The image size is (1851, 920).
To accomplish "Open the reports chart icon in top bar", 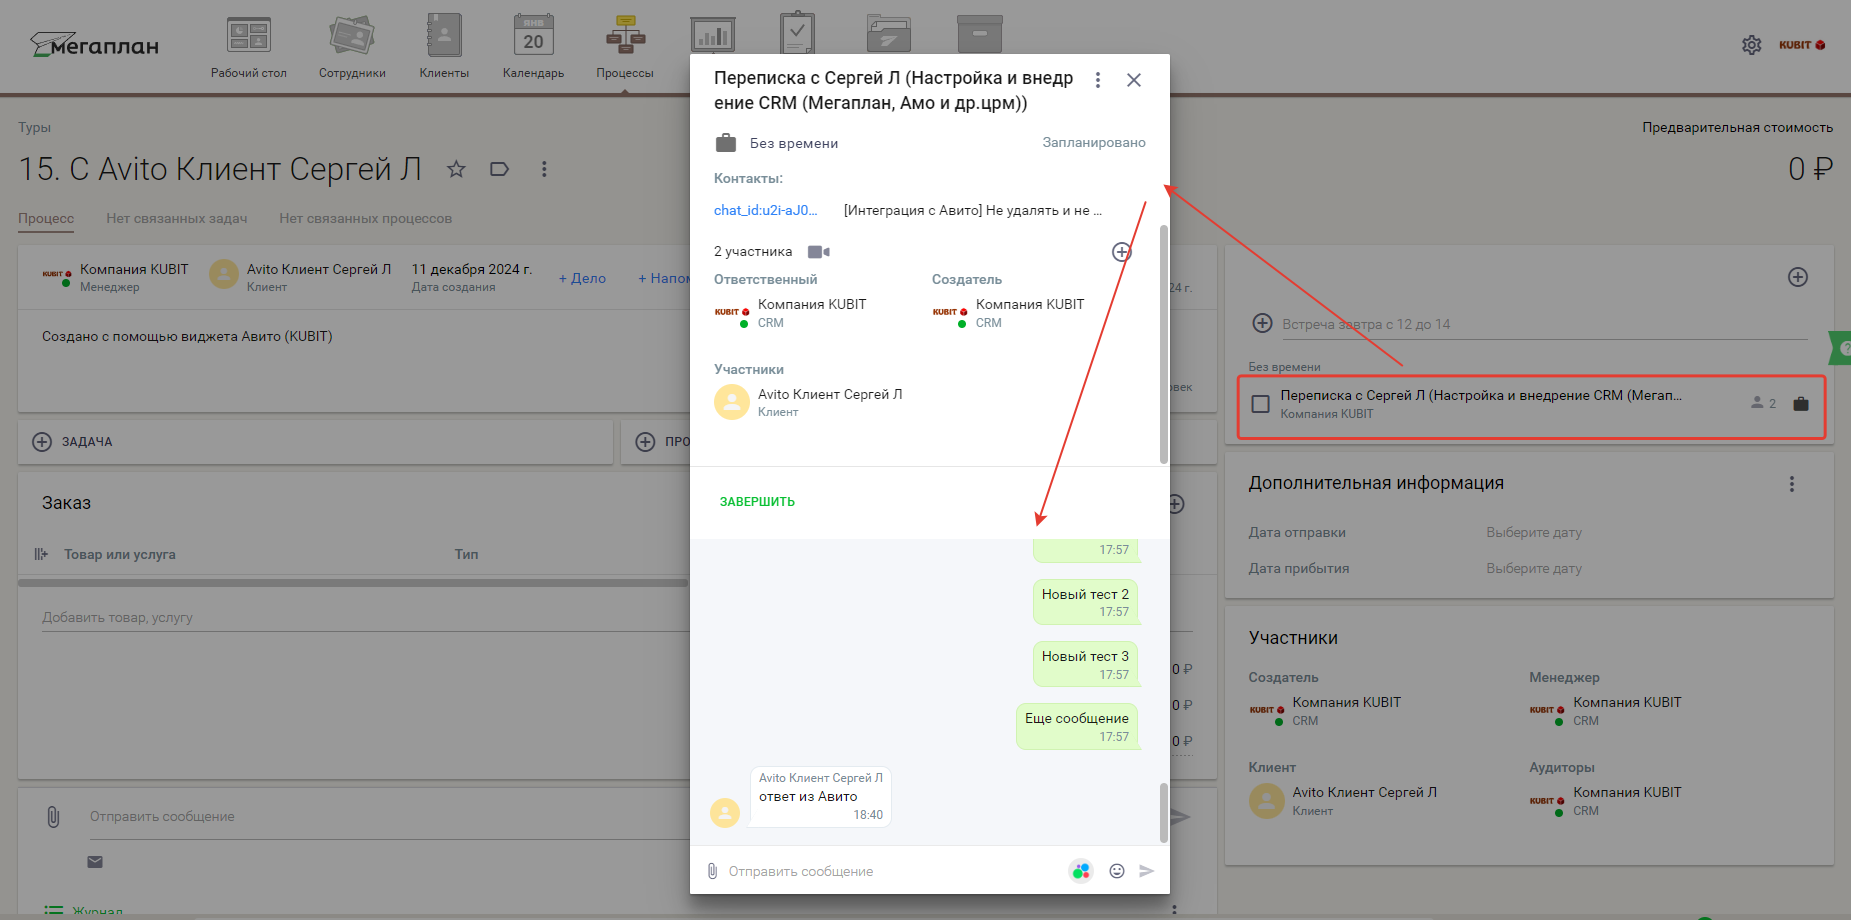I will click(x=712, y=36).
